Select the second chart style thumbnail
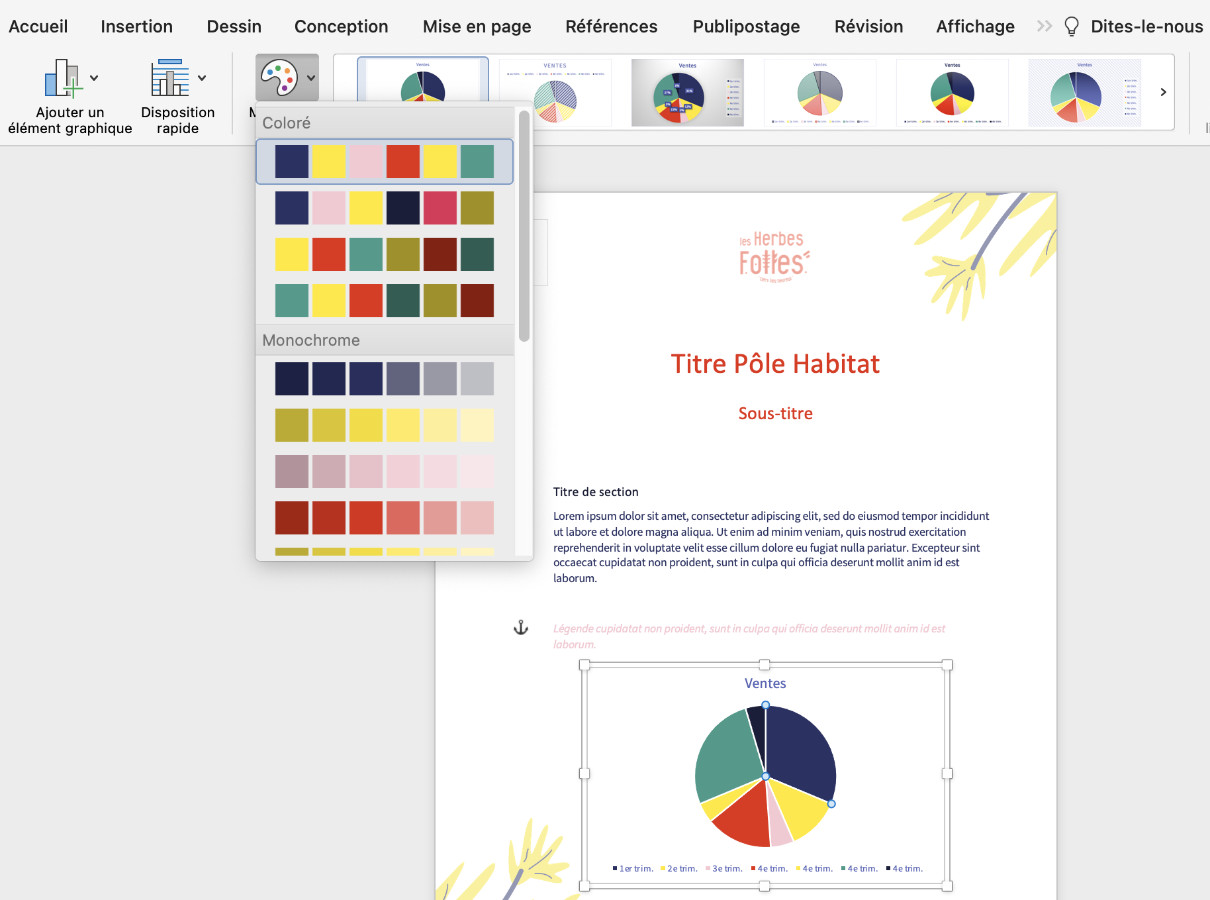1210x900 pixels. tap(555, 92)
